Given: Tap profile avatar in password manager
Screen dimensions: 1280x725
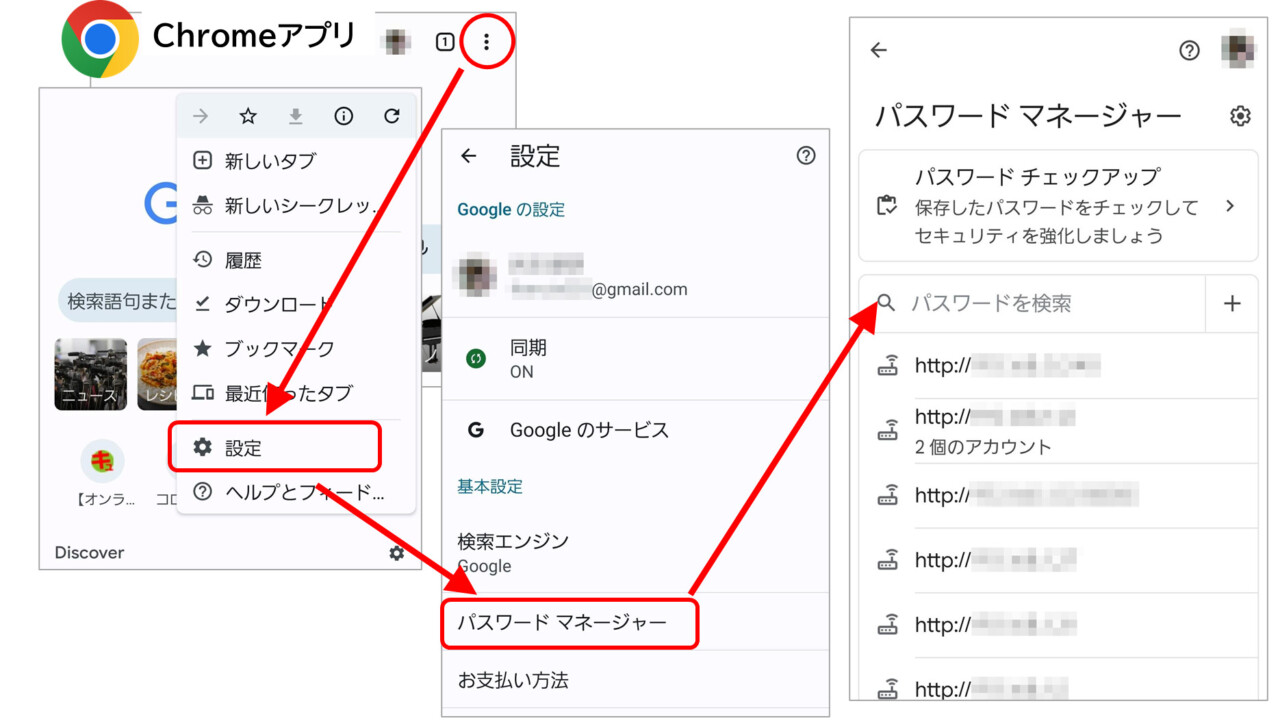Looking at the screenshot, I should click(x=1239, y=50).
